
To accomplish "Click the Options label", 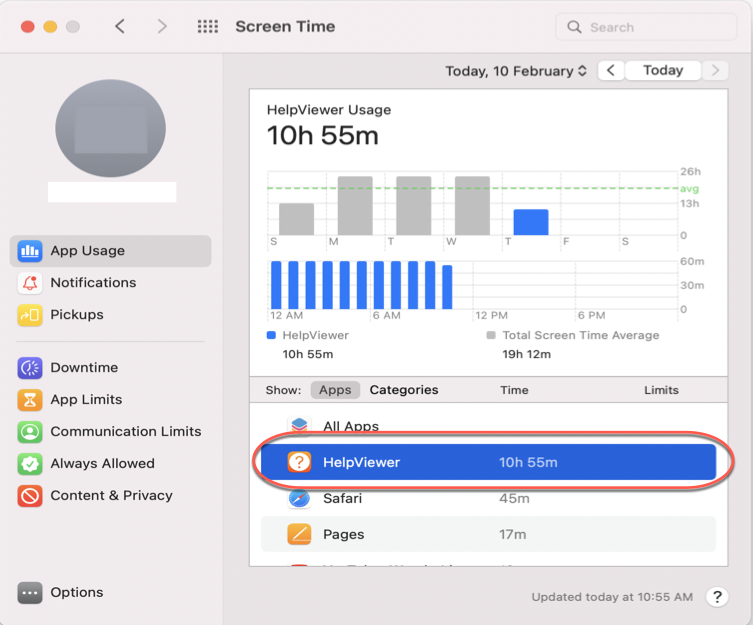I will 77,593.
